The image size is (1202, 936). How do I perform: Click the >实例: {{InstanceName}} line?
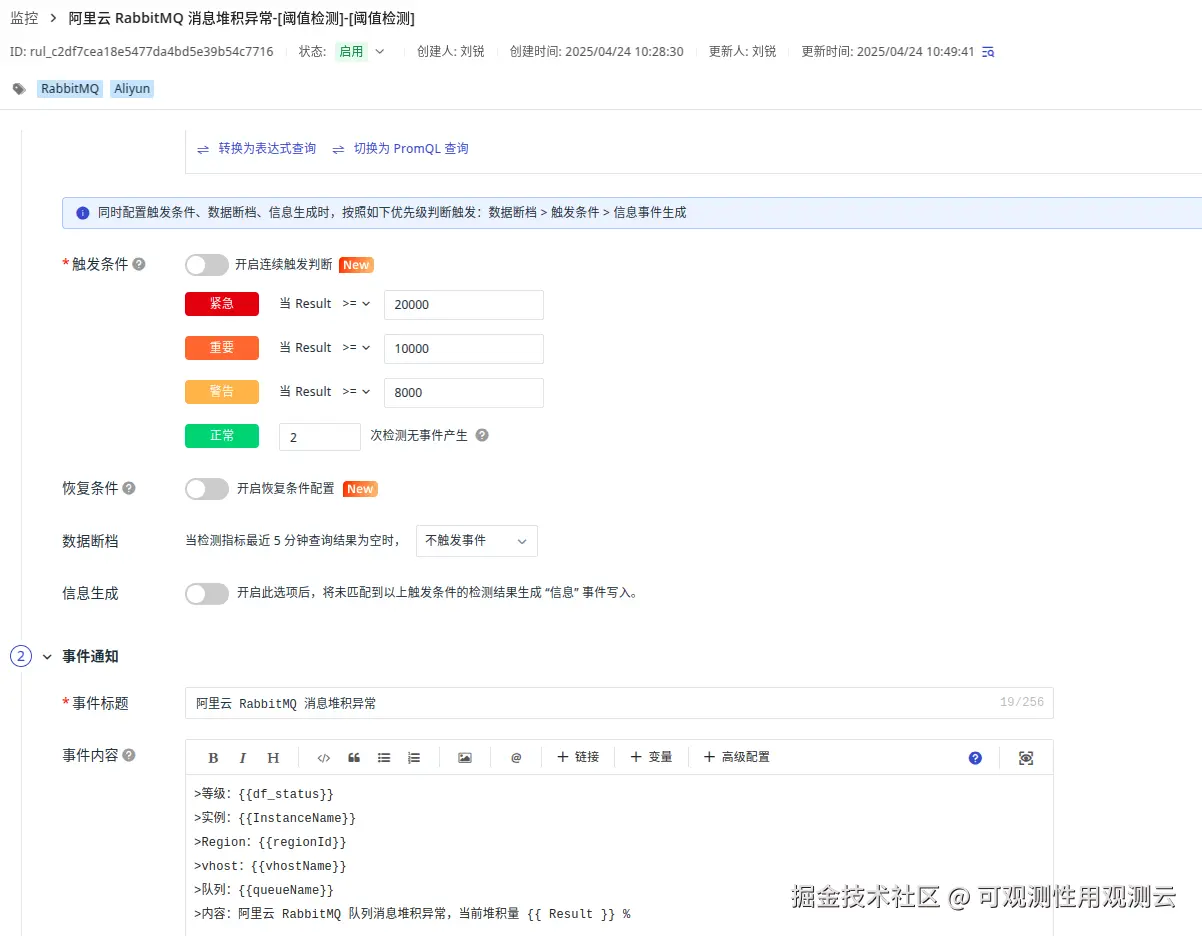click(275, 818)
